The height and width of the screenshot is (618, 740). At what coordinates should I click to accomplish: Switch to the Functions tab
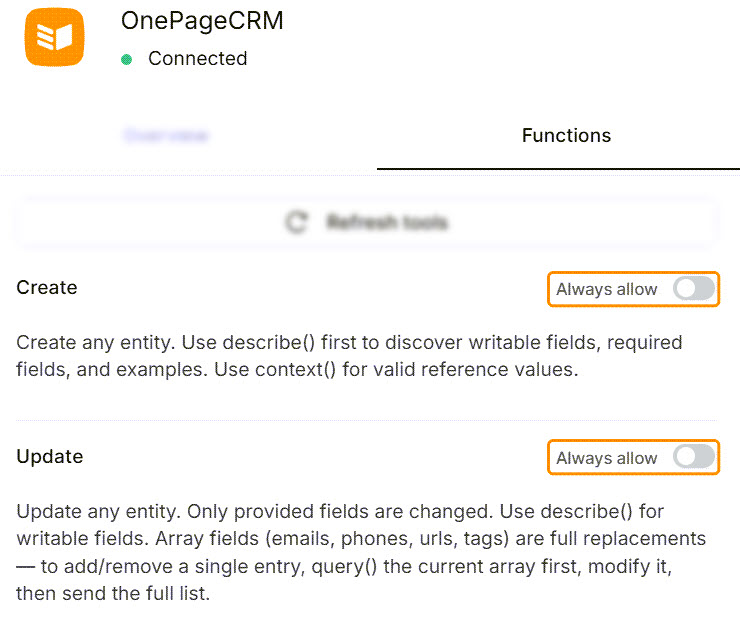[566, 135]
